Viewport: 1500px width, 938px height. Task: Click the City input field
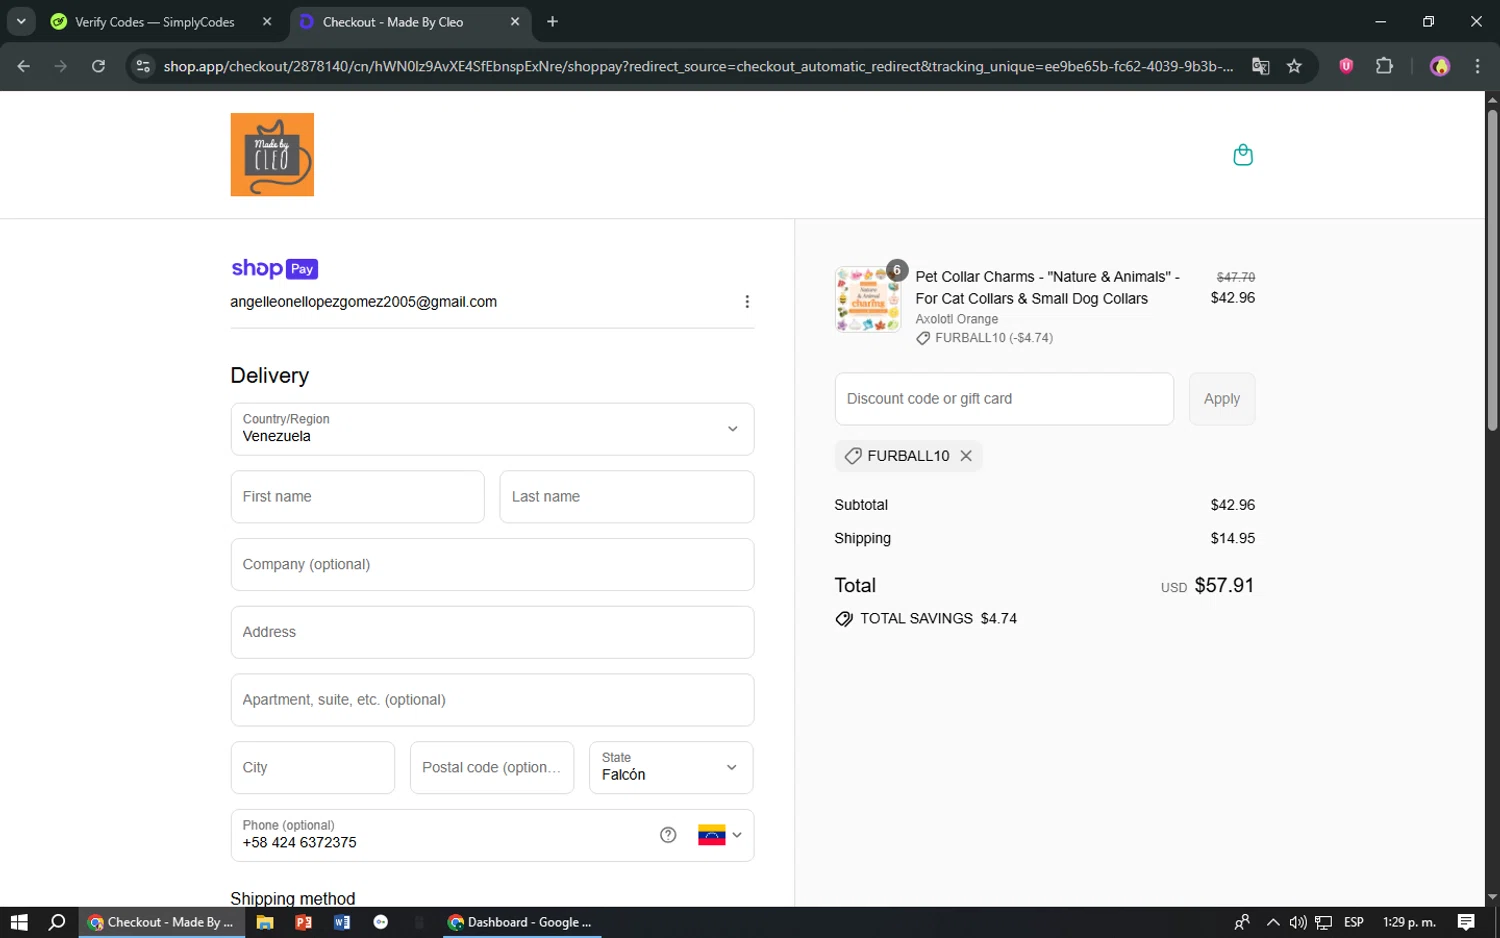click(312, 767)
